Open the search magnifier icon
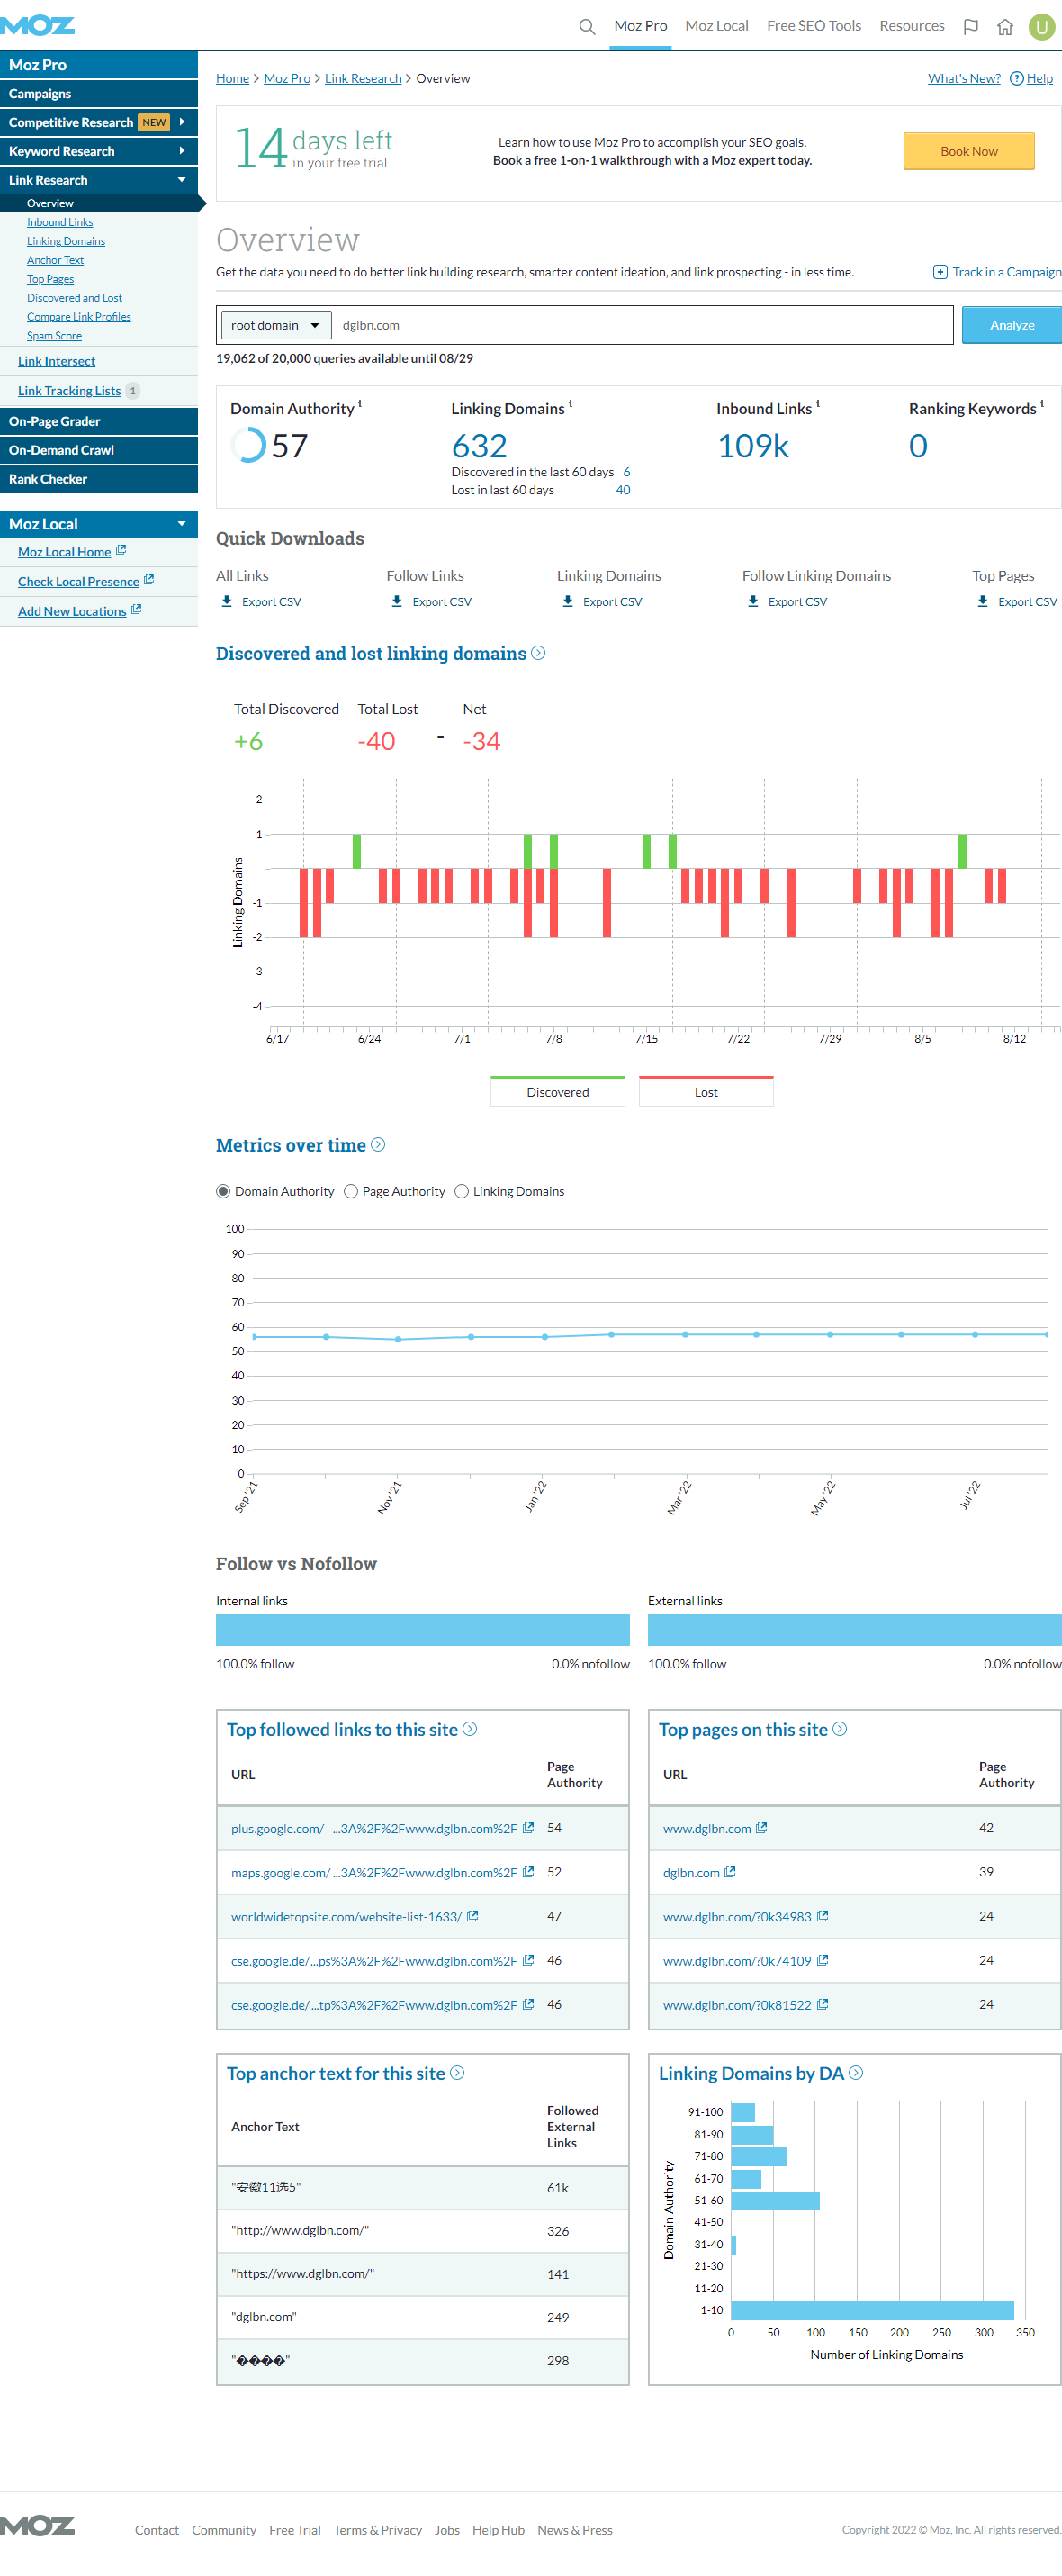Screen dimensions: 1062x2576 587,26
